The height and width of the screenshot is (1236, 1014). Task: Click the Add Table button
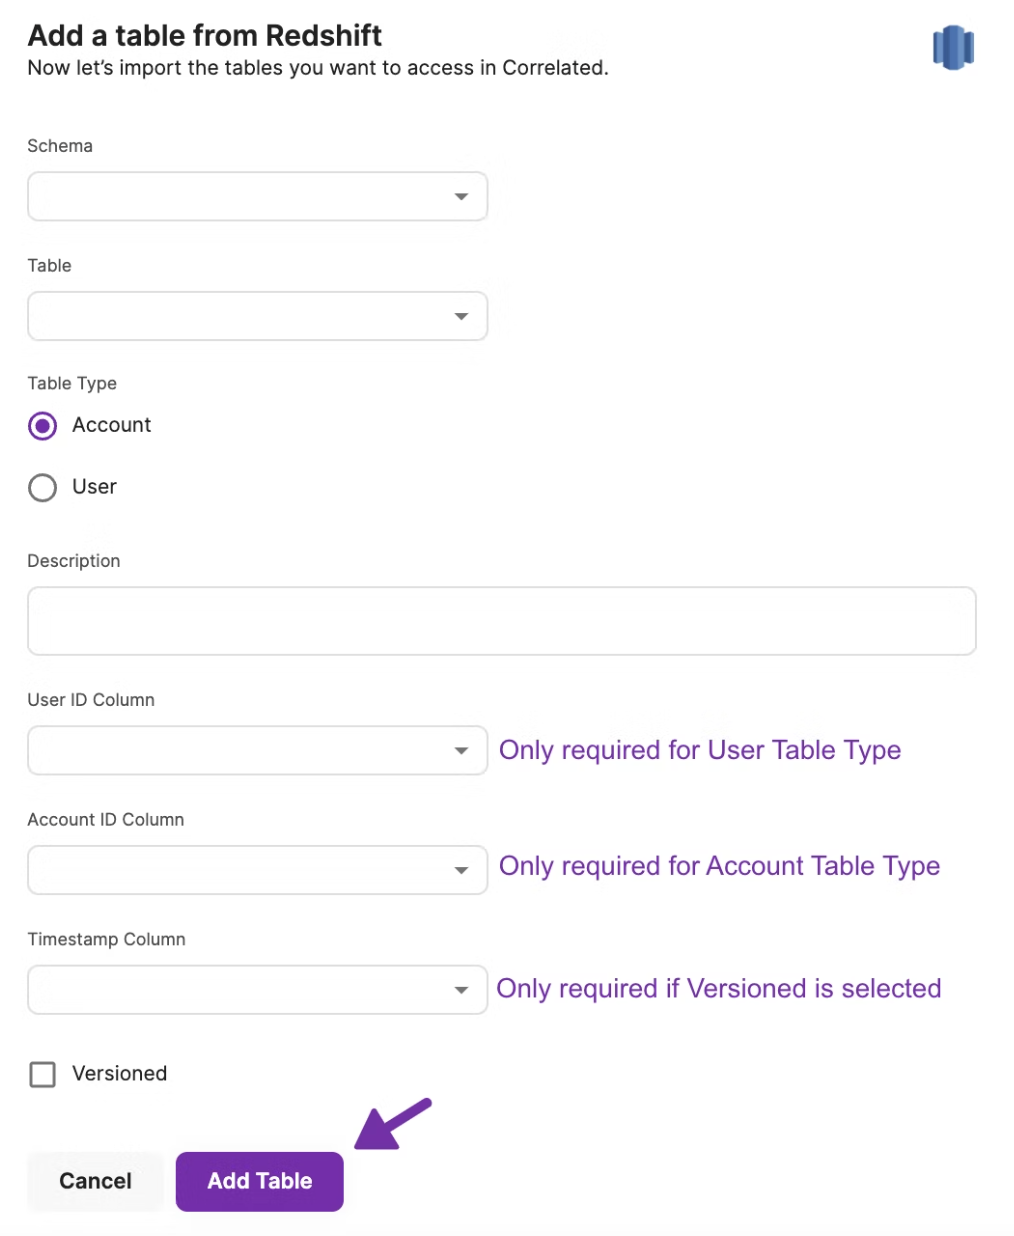click(x=260, y=1181)
